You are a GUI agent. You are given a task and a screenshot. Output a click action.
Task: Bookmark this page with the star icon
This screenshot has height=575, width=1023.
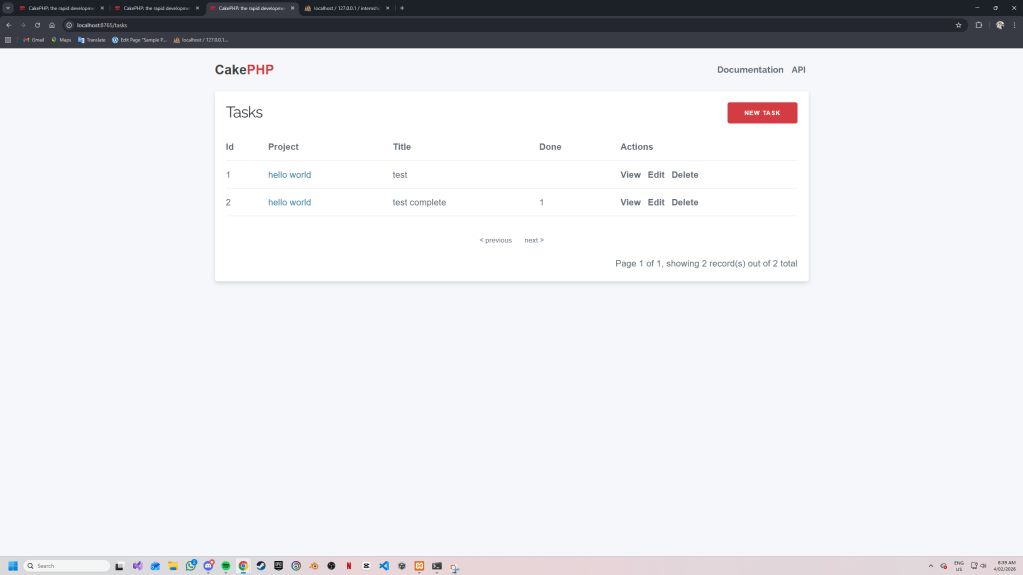click(958, 25)
